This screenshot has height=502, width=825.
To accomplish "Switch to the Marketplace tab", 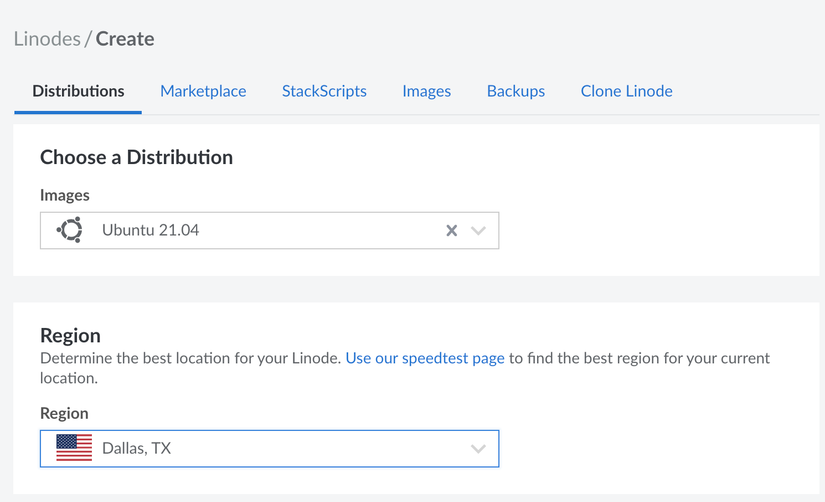I will point(203,91).
